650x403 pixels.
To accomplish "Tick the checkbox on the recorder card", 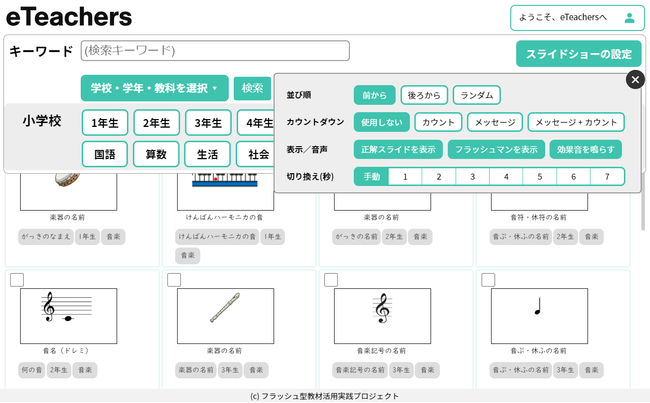I will pyautogui.click(x=174, y=280).
